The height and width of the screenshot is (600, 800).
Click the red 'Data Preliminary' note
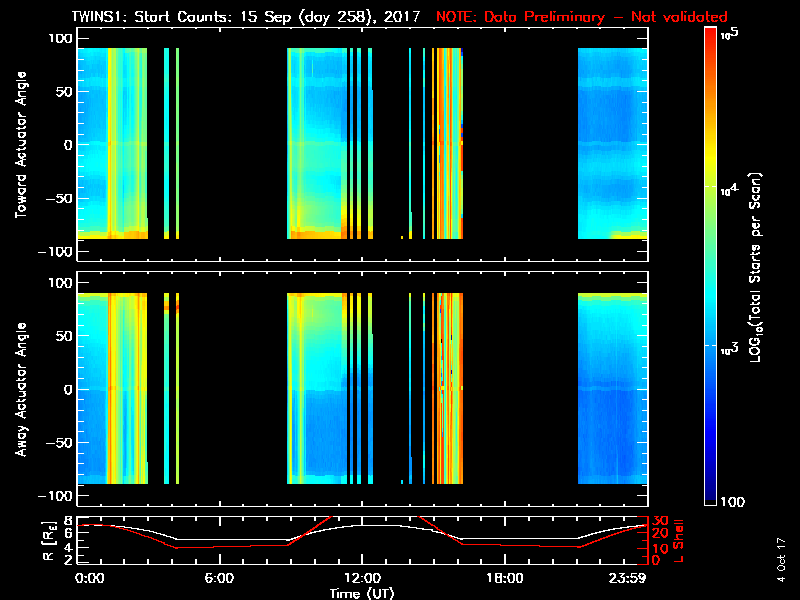click(x=582, y=17)
